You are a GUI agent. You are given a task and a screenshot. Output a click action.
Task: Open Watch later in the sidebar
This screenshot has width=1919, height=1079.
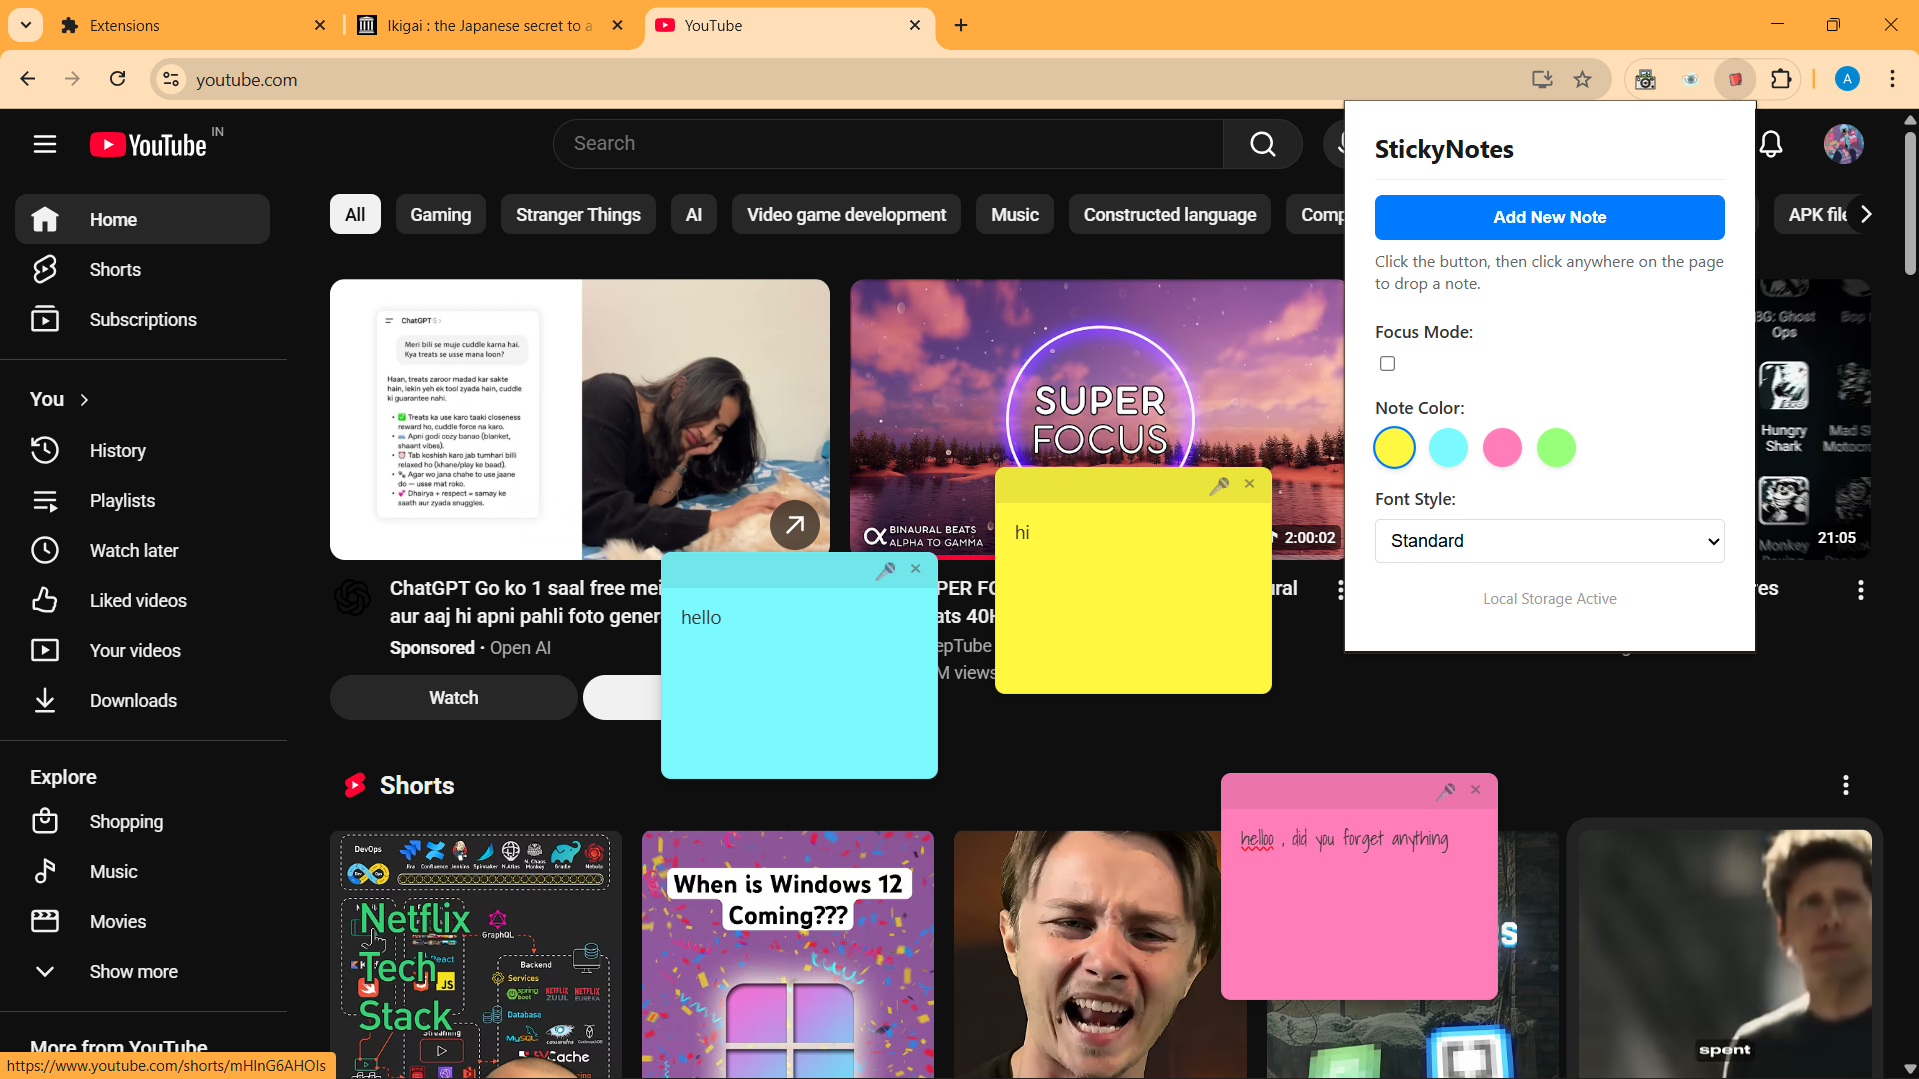tap(142, 551)
